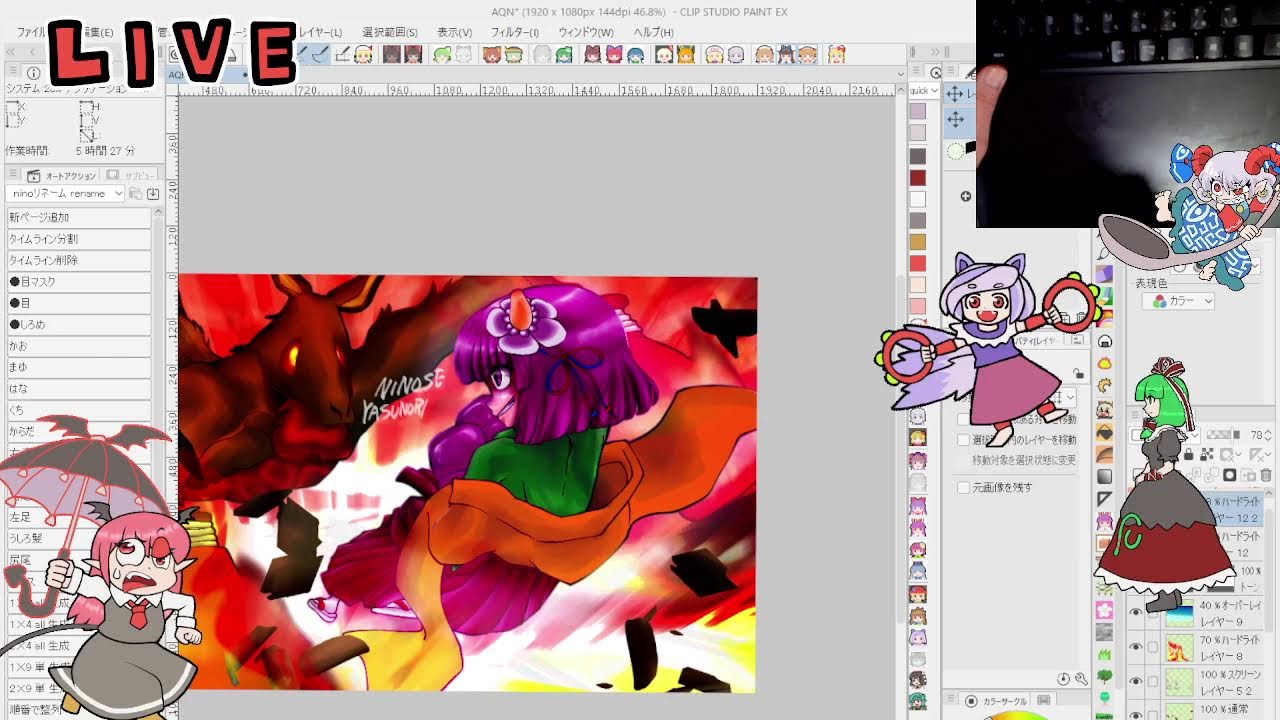Open the フィルター(I) menu
The width and height of the screenshot is (1280, 720).
pos(514,32)
